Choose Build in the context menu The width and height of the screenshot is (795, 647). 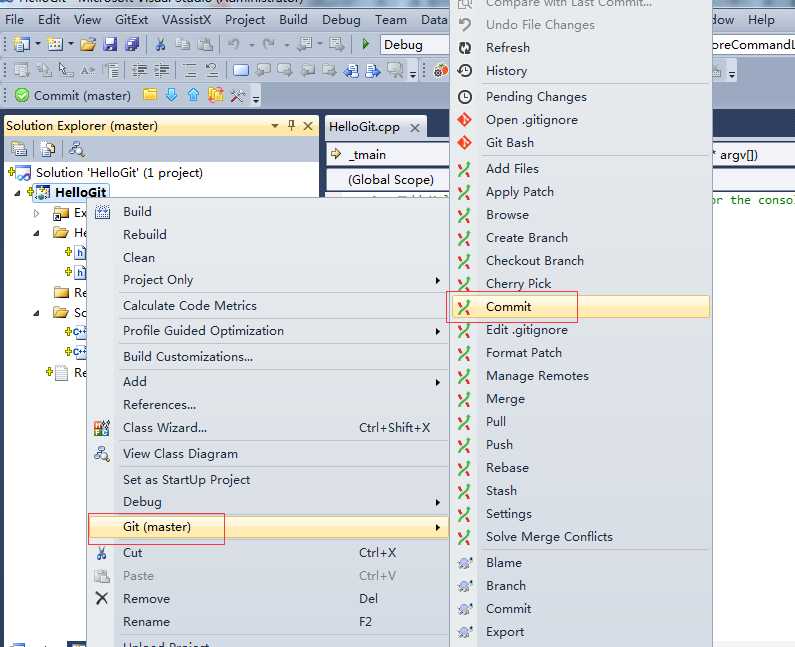269,211
